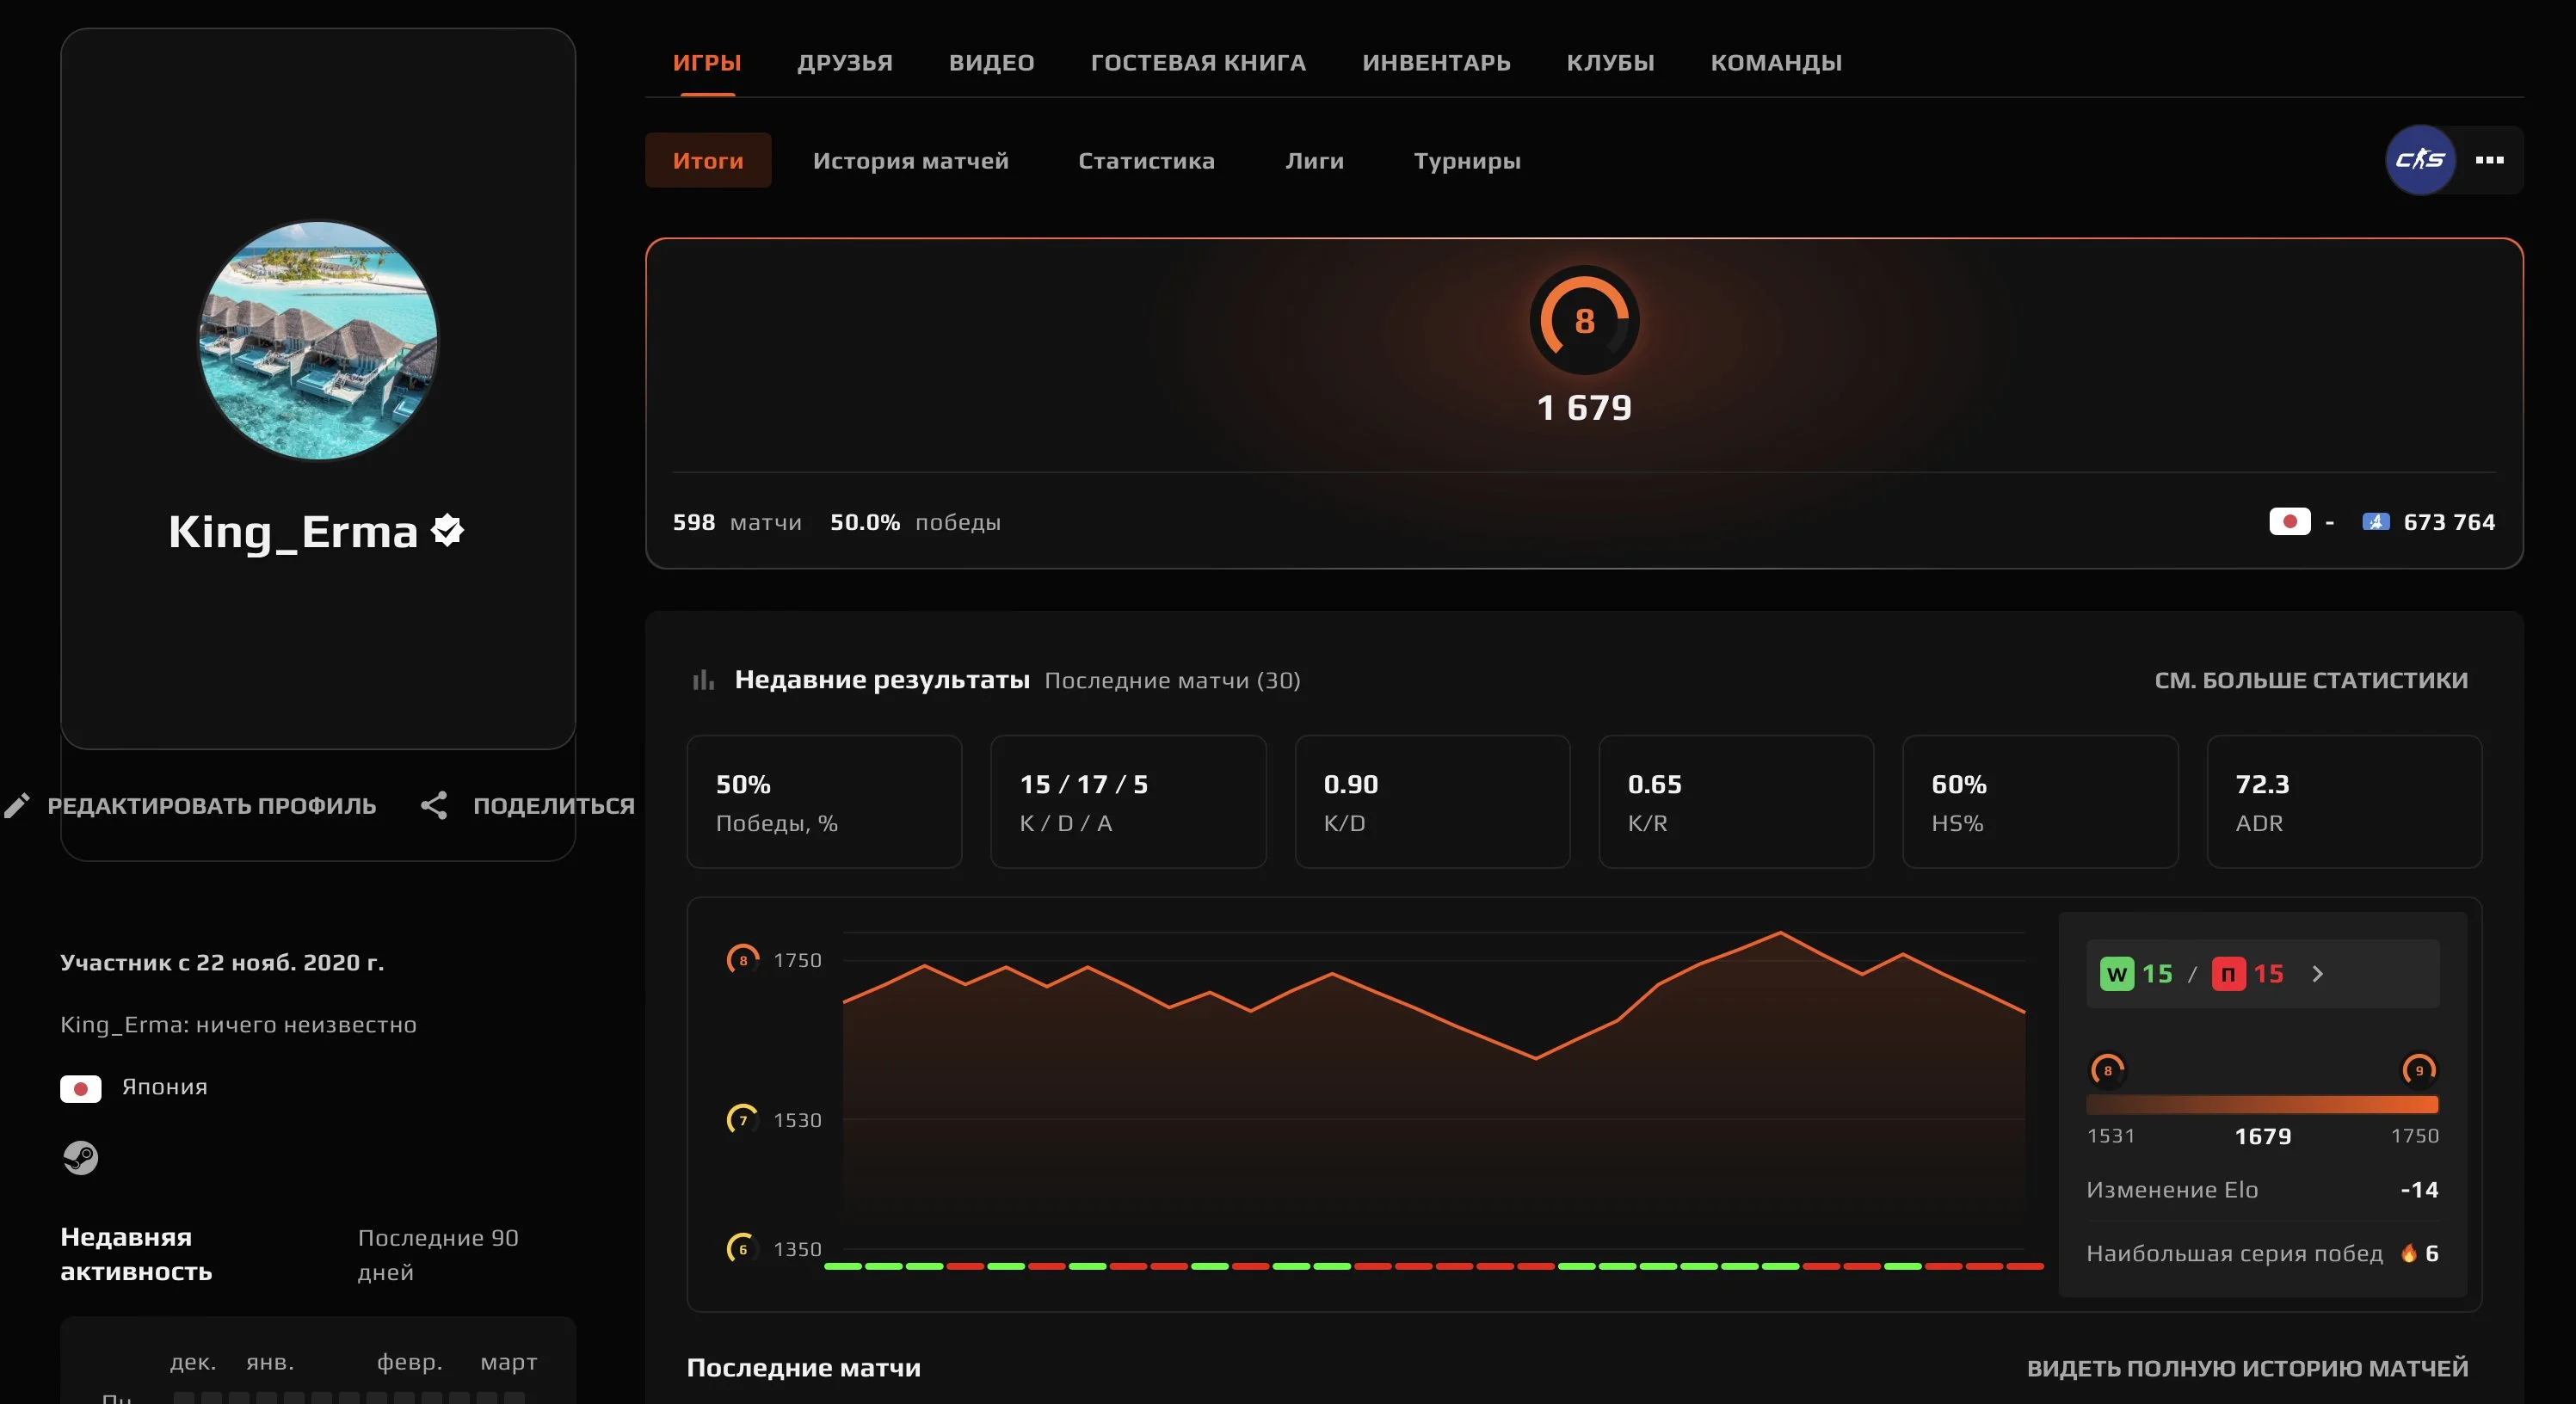This screenshot has height=1404, width=2576.
Task: Click the Elo progress bar at 1679
Action: pos(2262,1105)
